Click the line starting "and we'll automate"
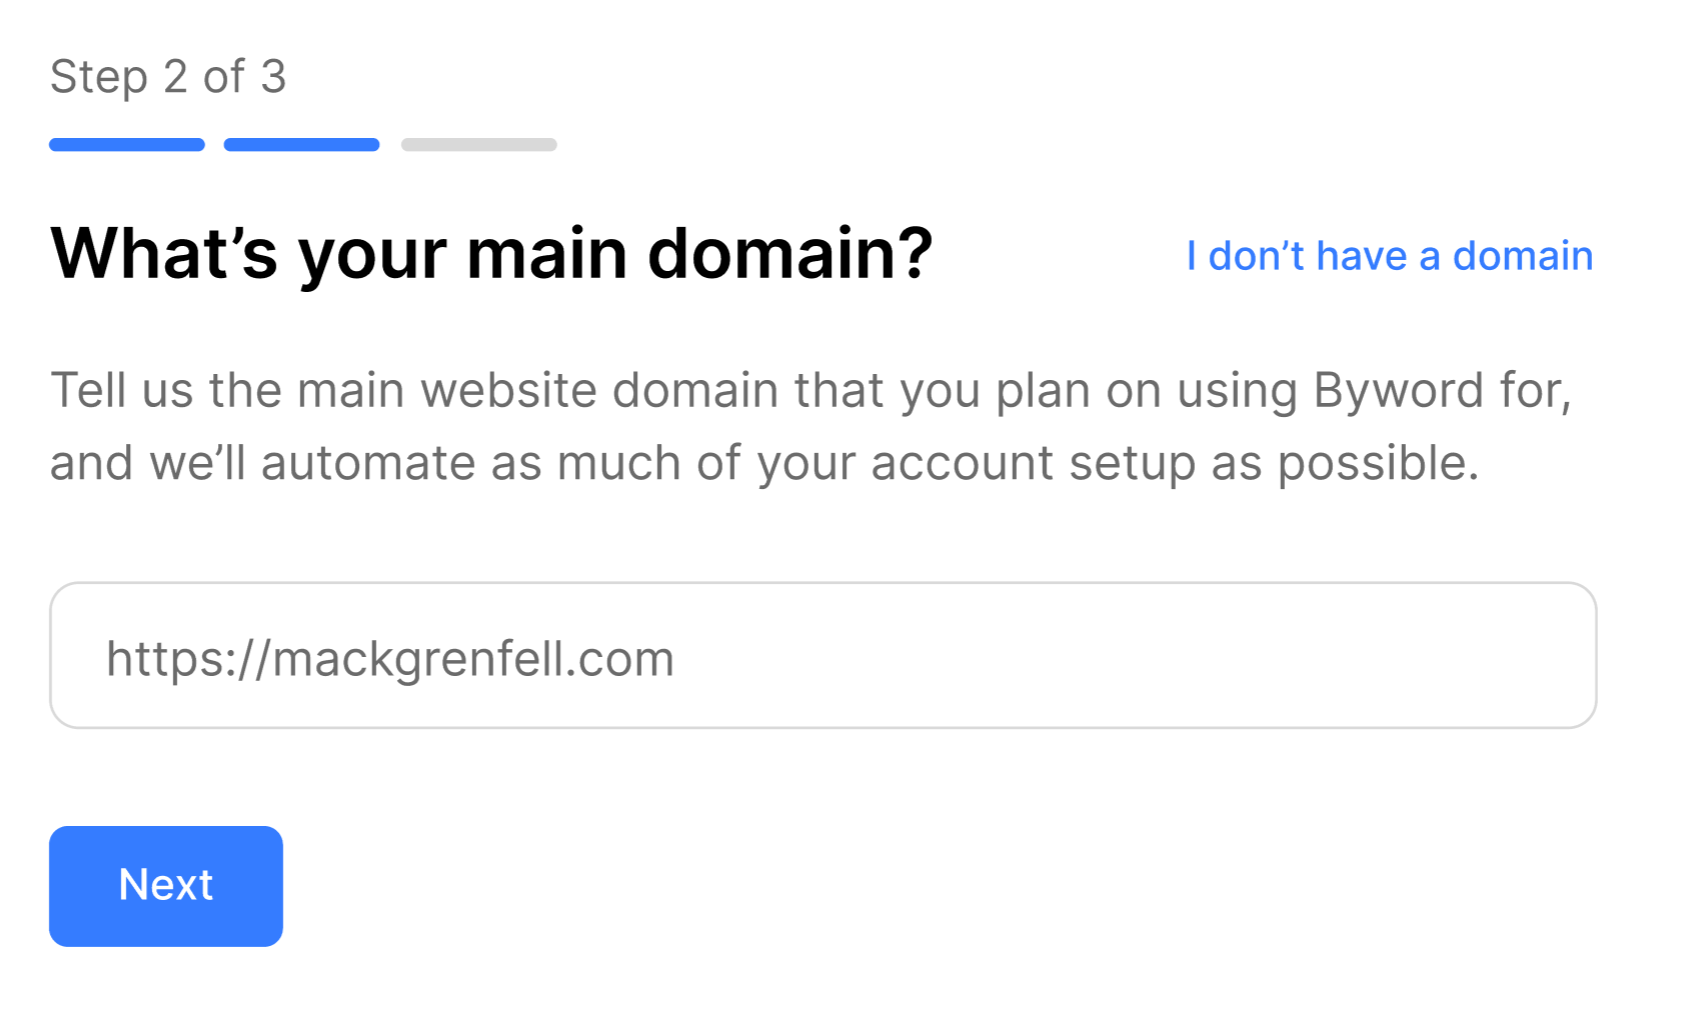The image size is (1682, 1010). point(764,463)
